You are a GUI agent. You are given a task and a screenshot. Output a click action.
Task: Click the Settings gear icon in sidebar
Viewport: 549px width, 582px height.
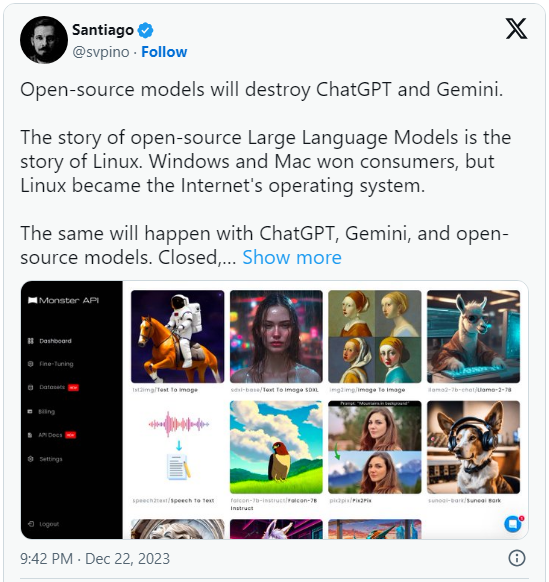(30, 459)
